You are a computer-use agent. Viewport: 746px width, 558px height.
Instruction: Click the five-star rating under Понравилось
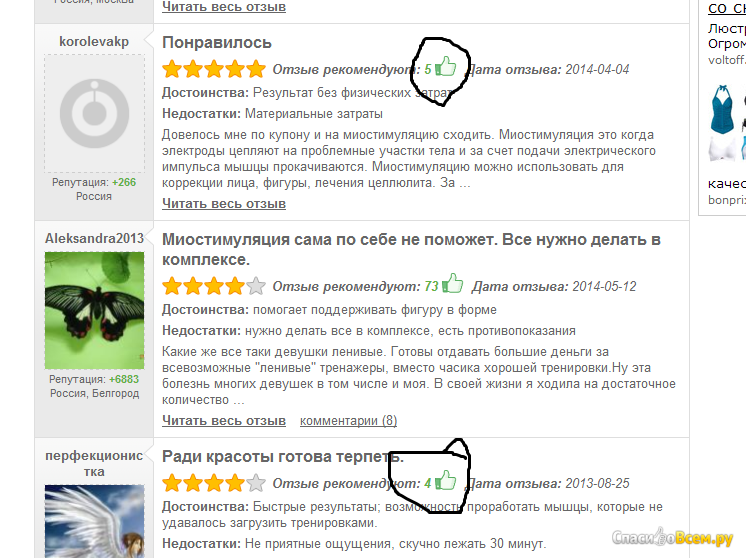click(x=214, y=69)
